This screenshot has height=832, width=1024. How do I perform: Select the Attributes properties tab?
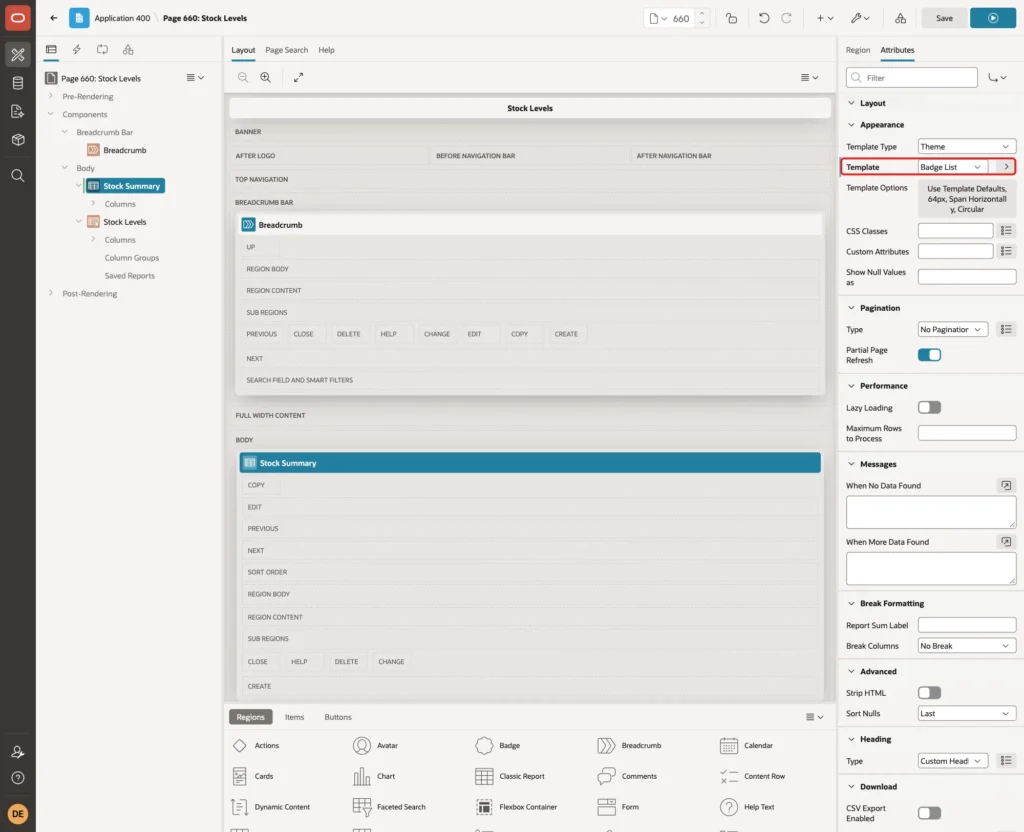click(897, 50)
